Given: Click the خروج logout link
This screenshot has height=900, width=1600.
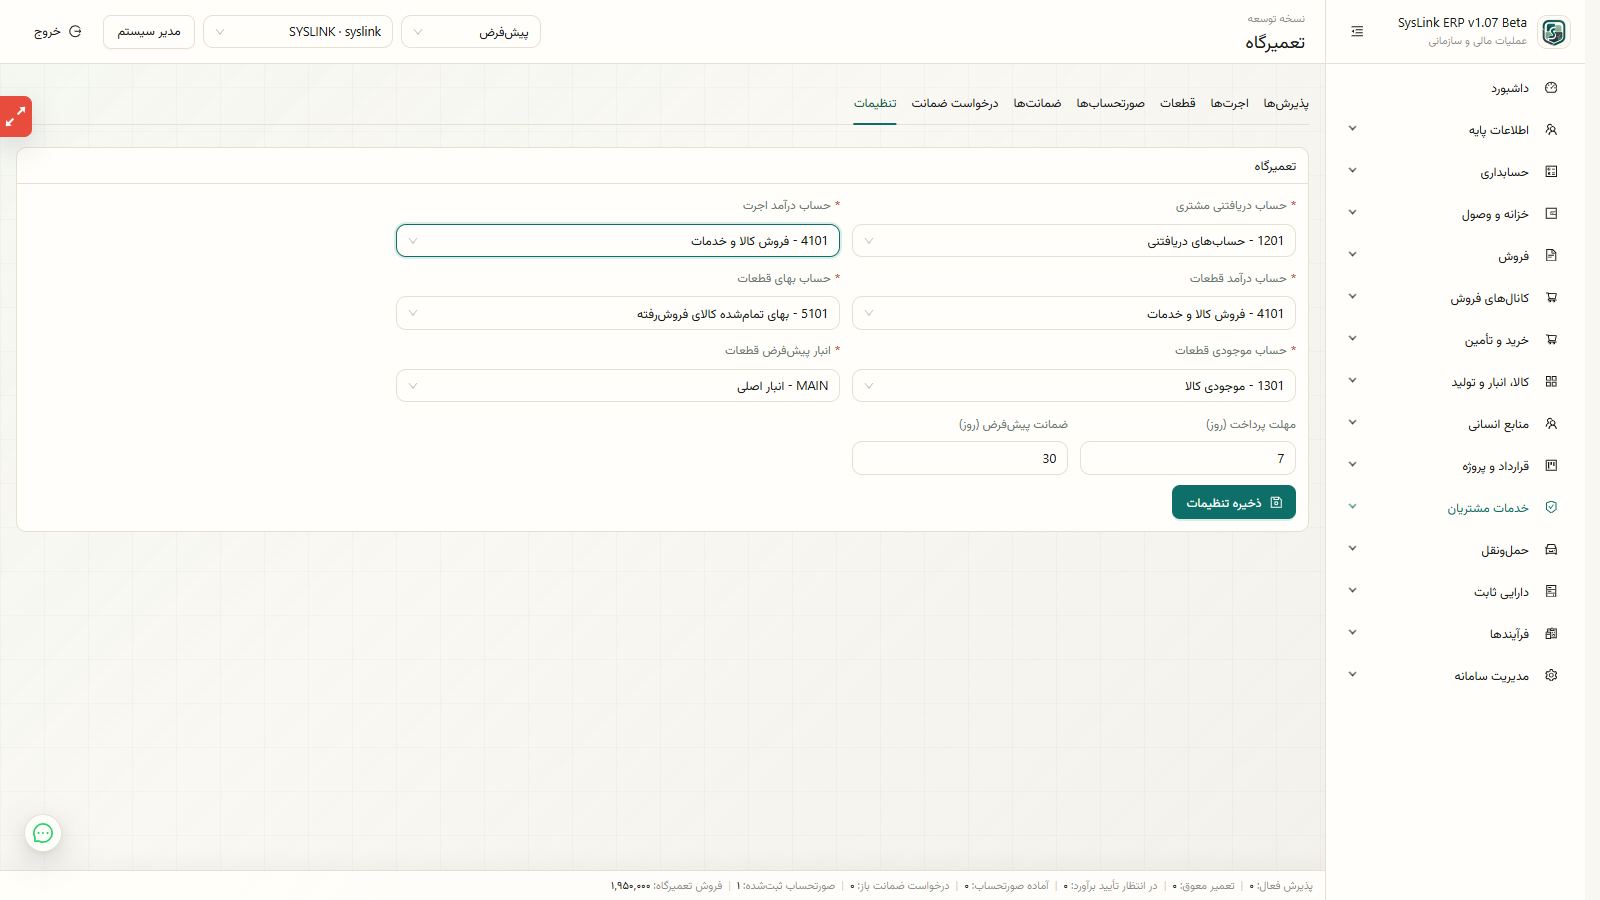Looking at the screenshot, I should point(58,32).
